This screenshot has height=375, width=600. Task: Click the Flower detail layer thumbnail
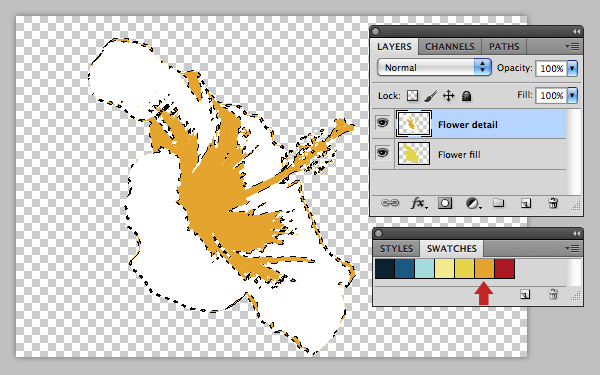414,124
